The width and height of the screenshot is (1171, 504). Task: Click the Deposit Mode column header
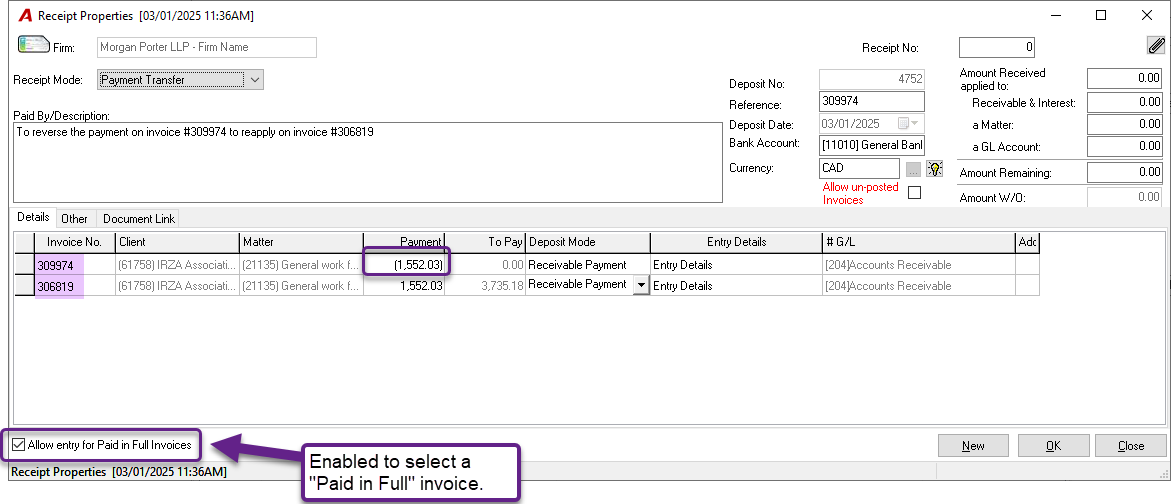coord(588,242)
